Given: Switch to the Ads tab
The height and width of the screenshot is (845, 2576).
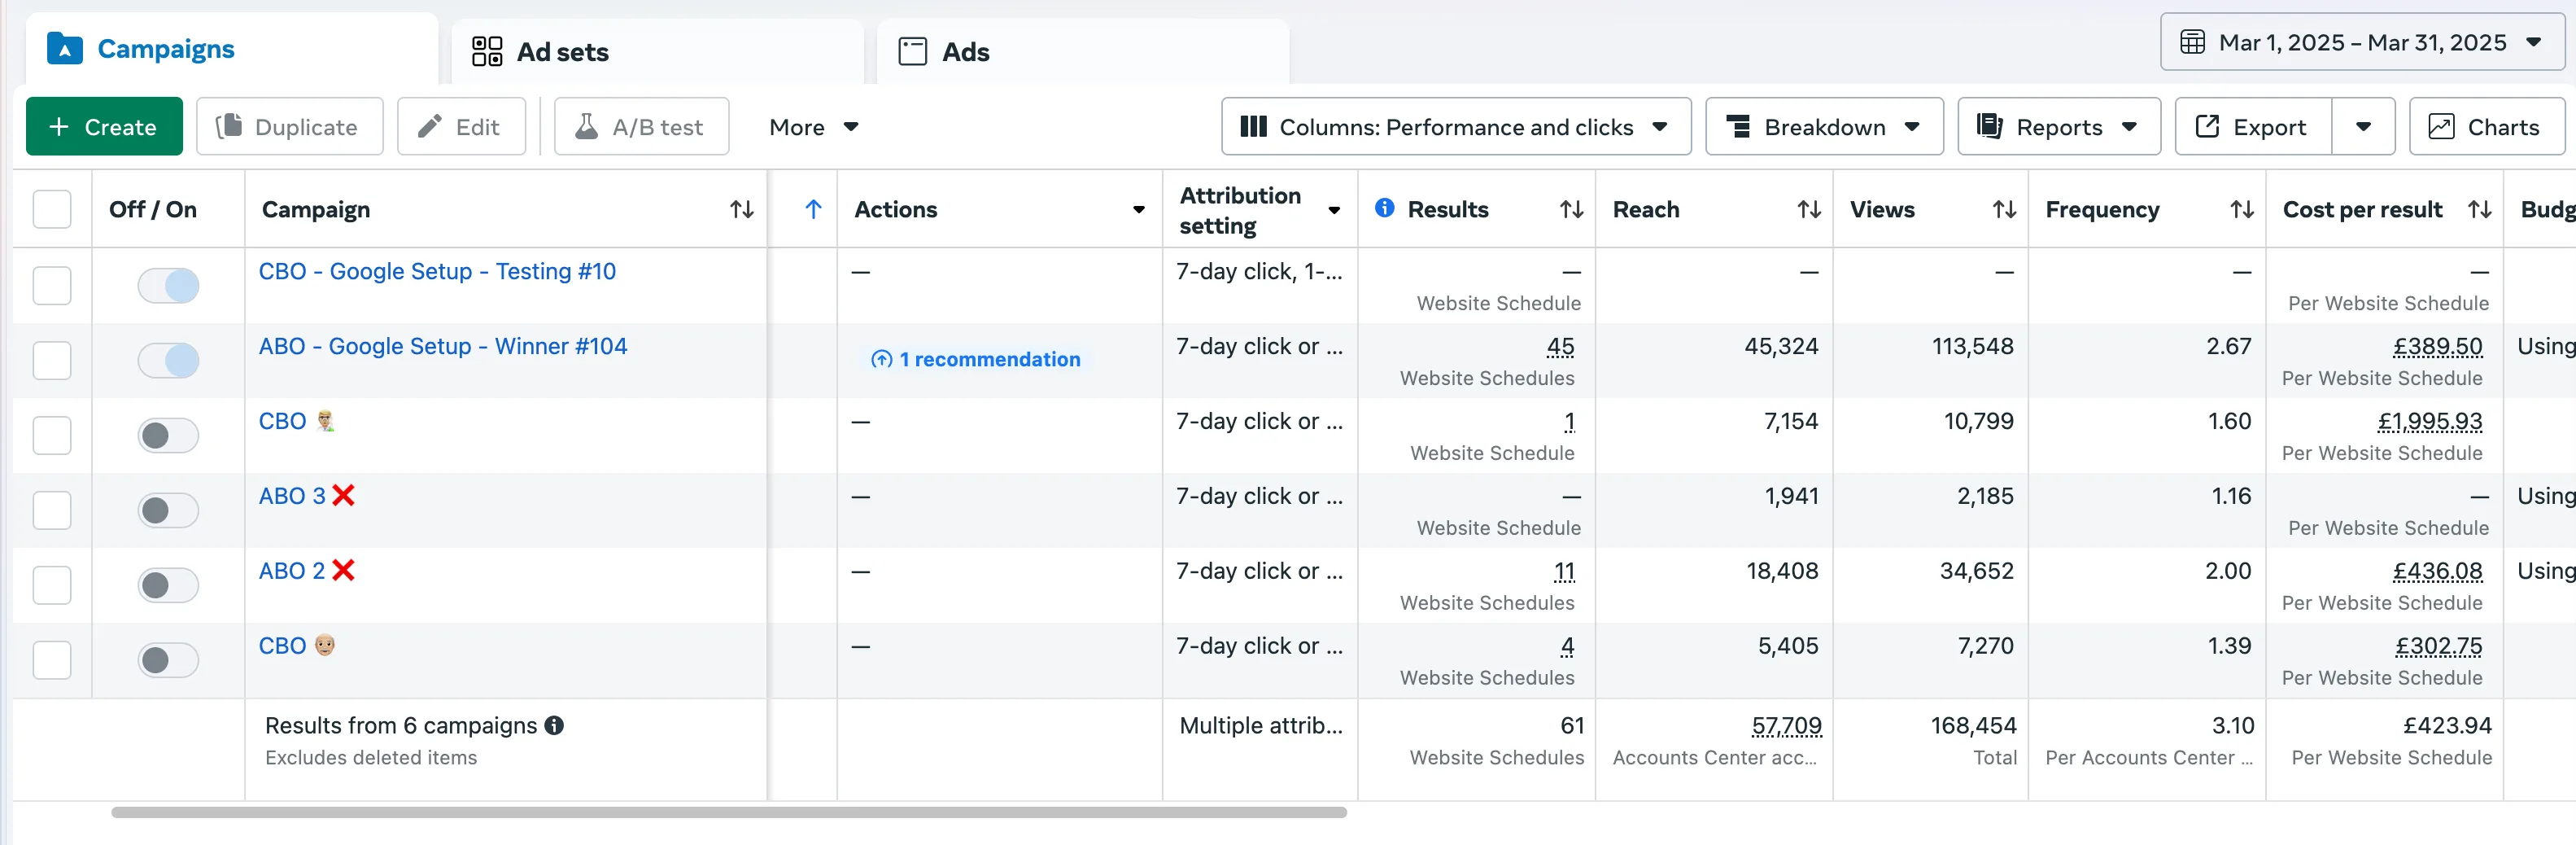Looking at the screenshot, I should [964, 52].
